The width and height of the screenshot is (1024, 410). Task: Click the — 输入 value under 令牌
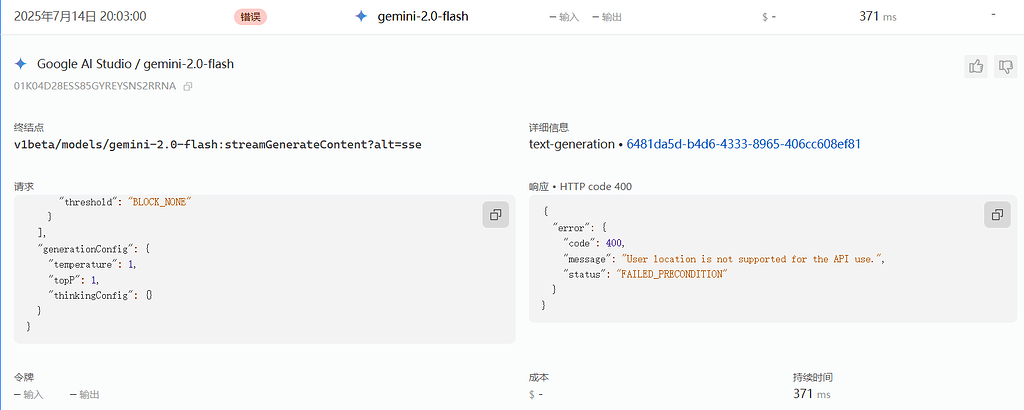[28, 394]
